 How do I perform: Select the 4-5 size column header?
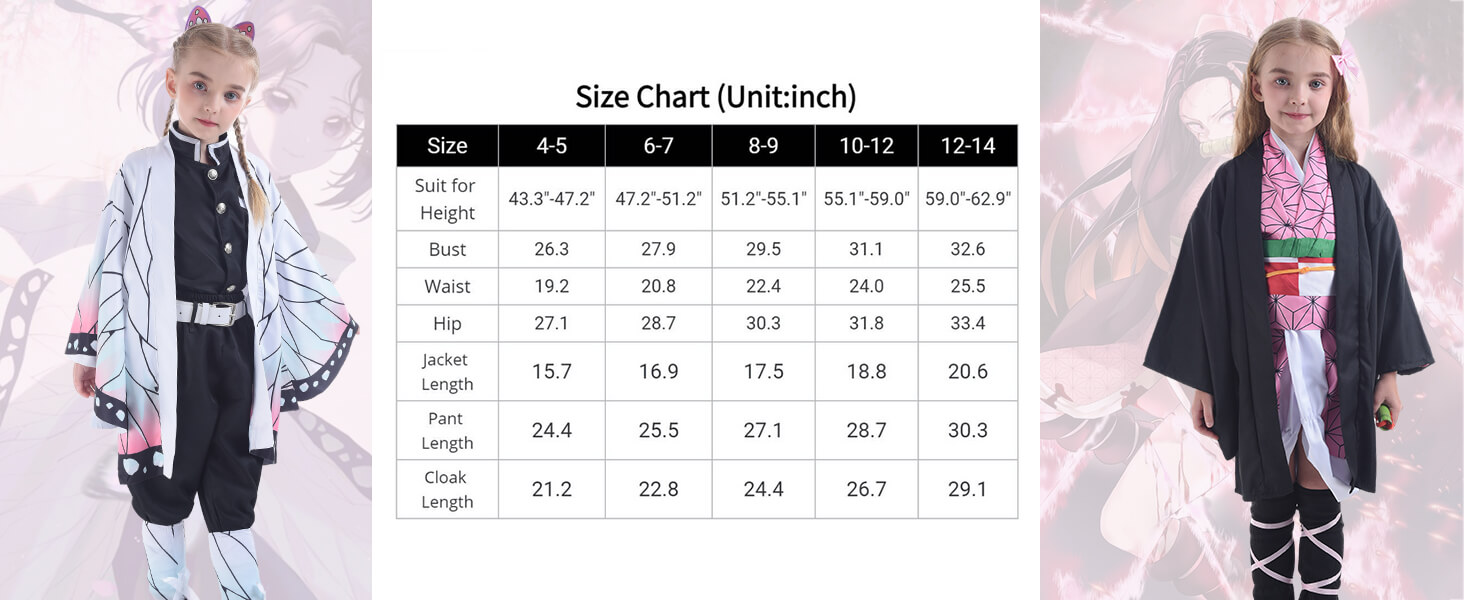tap(551, 146)
